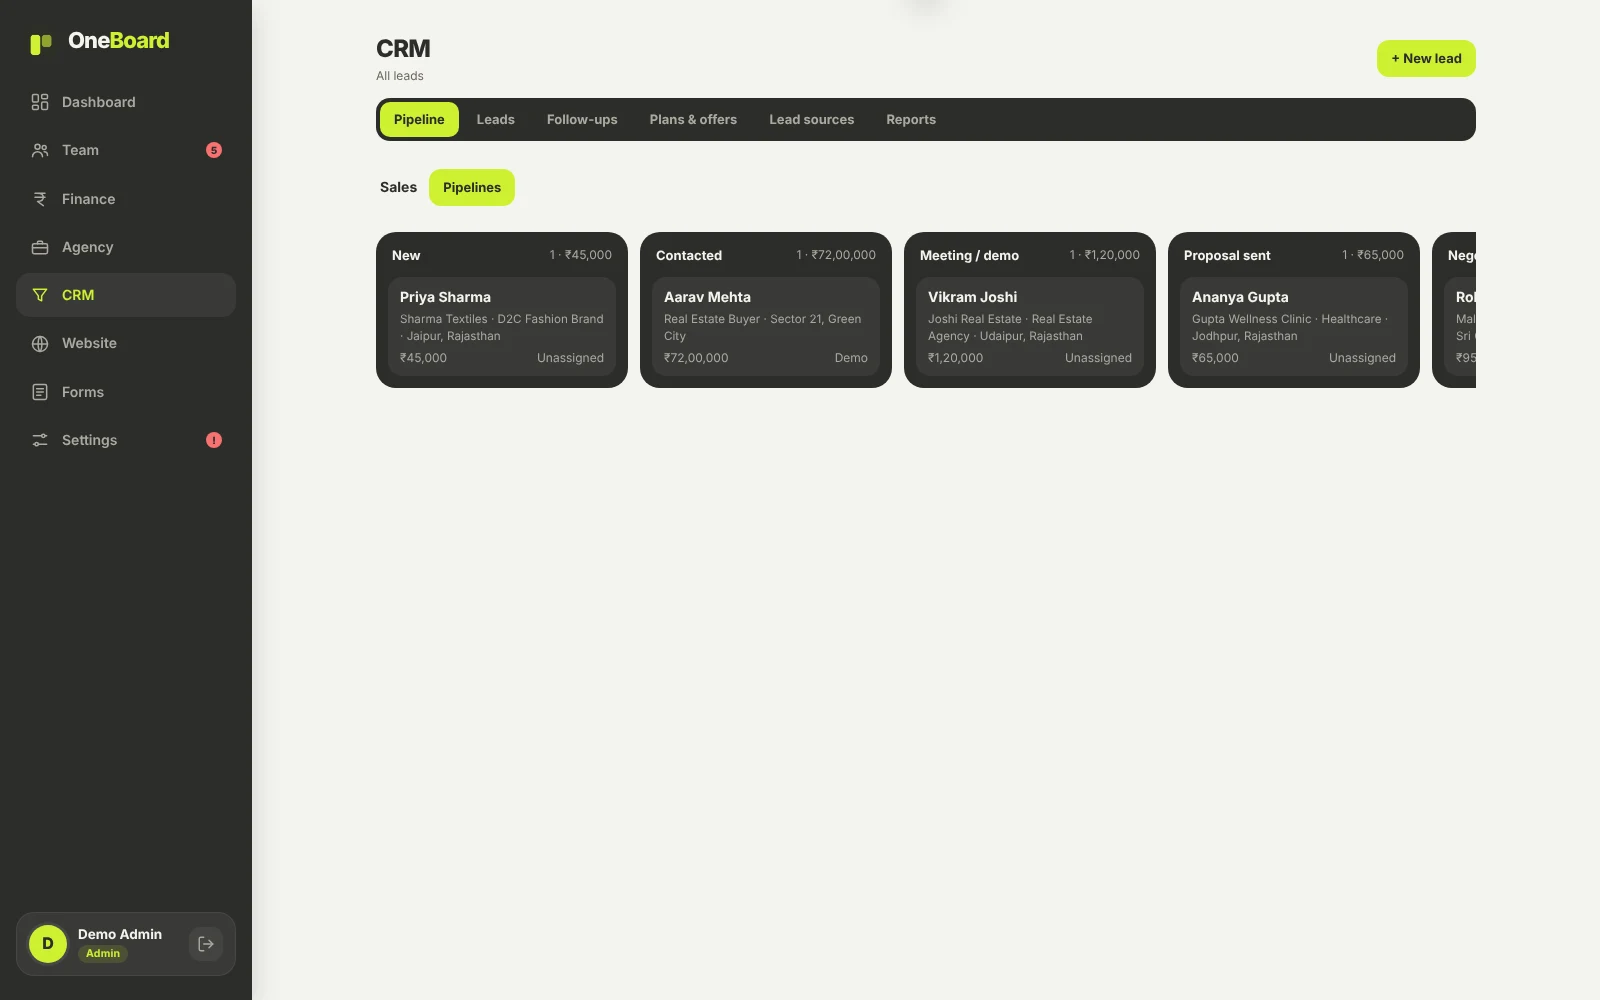
Task: Open Ananya Gupta lead card
Action: pos(1294,327)
